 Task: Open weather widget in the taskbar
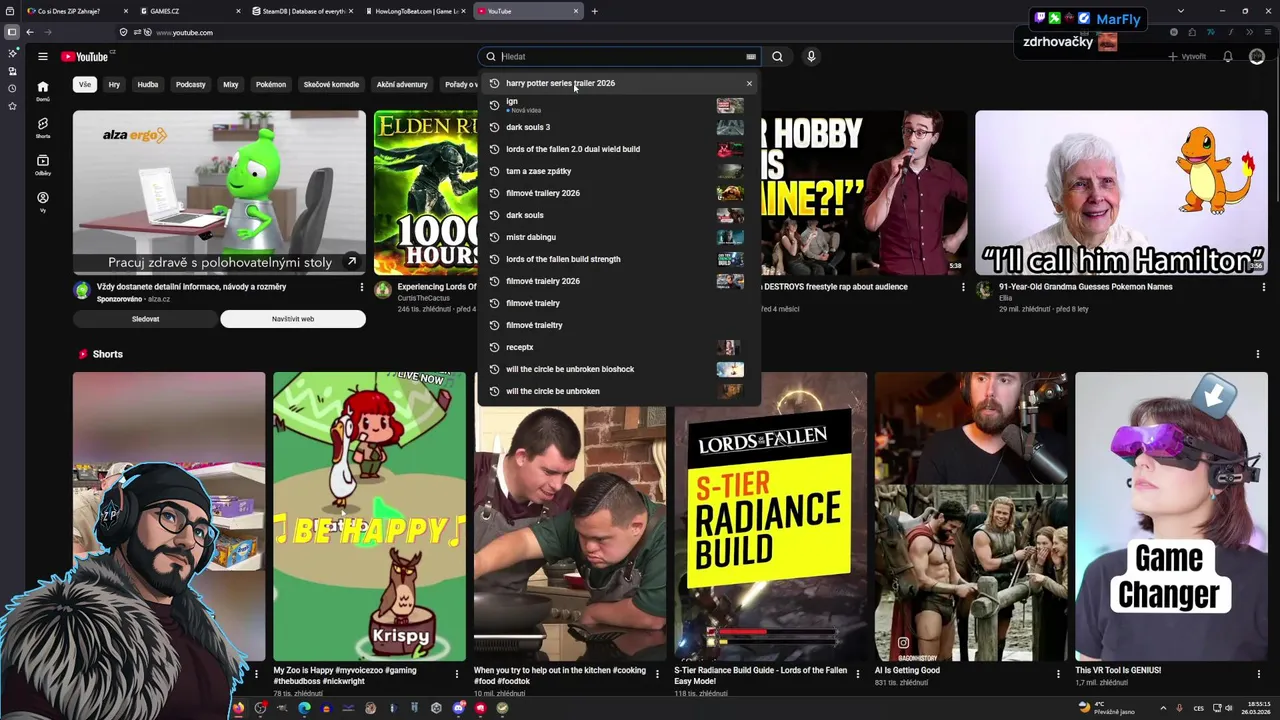(x=1106, y=708)
